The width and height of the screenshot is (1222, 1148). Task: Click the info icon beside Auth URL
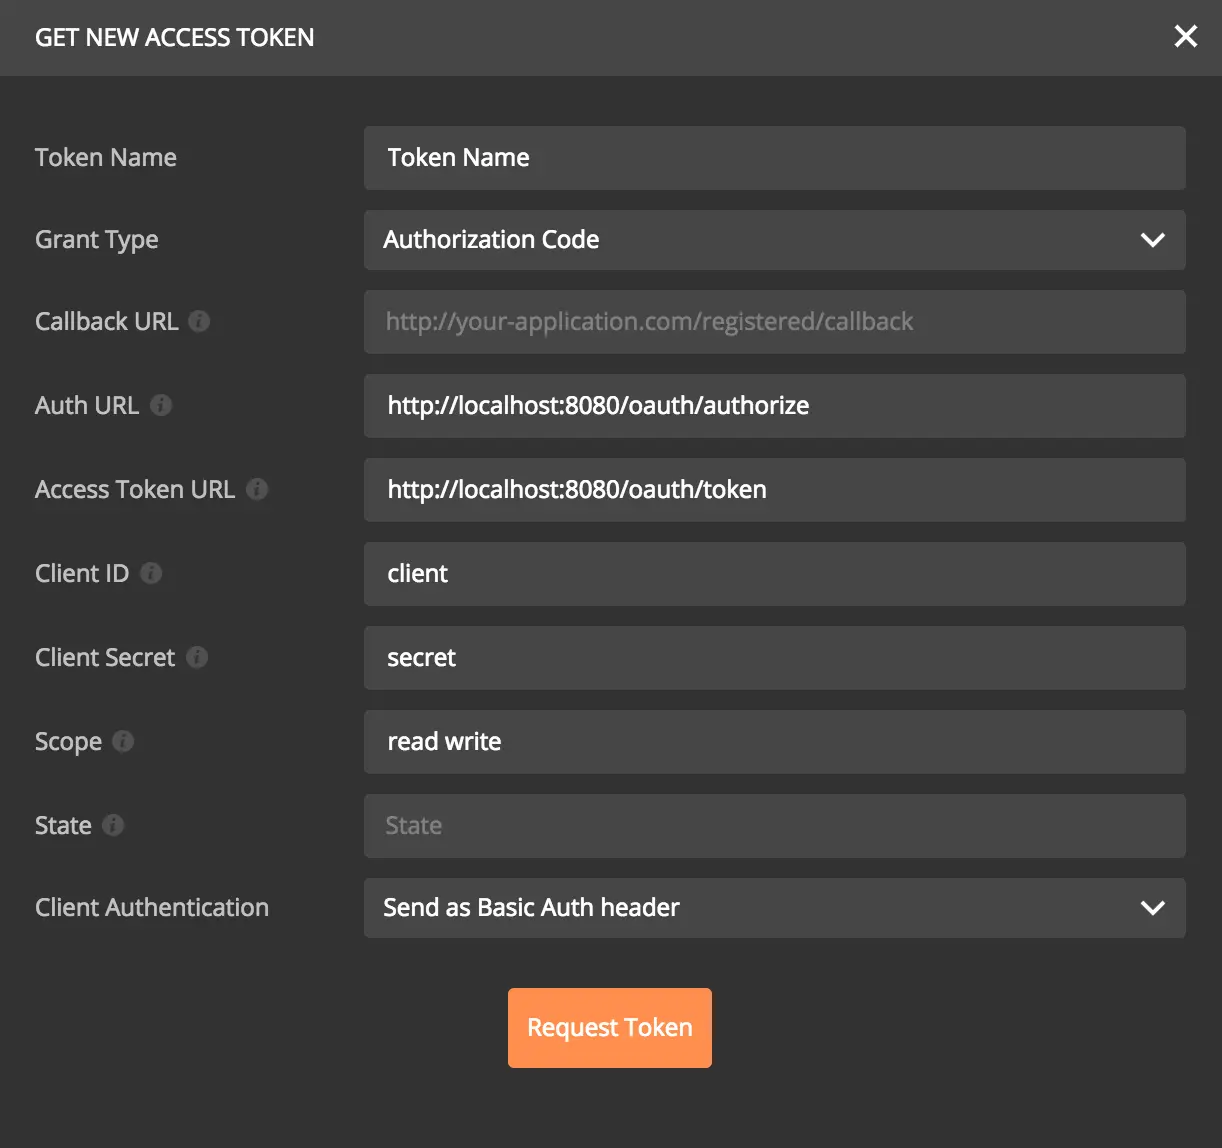(161, 405)
